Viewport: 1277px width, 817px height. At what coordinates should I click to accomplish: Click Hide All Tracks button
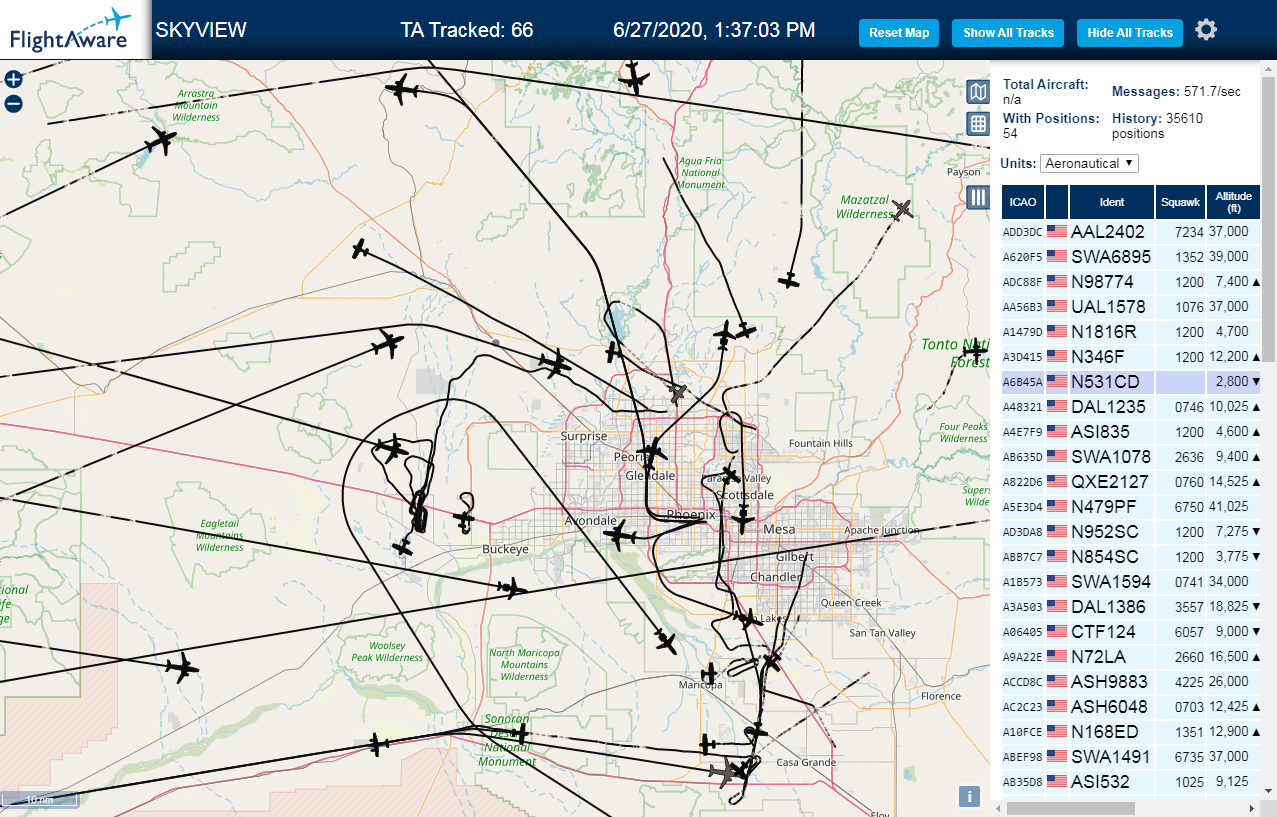click(x=1130, y=33)
